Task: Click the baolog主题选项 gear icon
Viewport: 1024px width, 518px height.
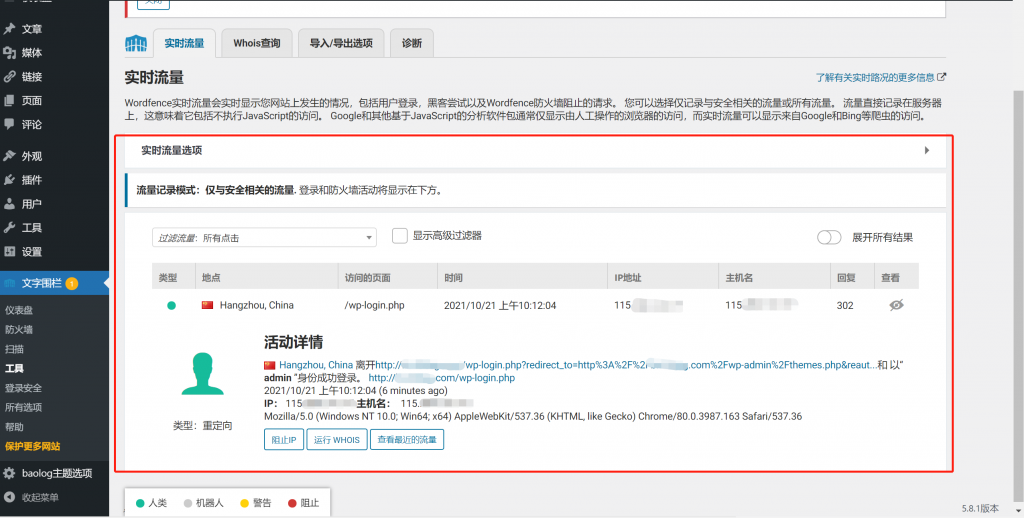Action: click(x=9, y=474)
